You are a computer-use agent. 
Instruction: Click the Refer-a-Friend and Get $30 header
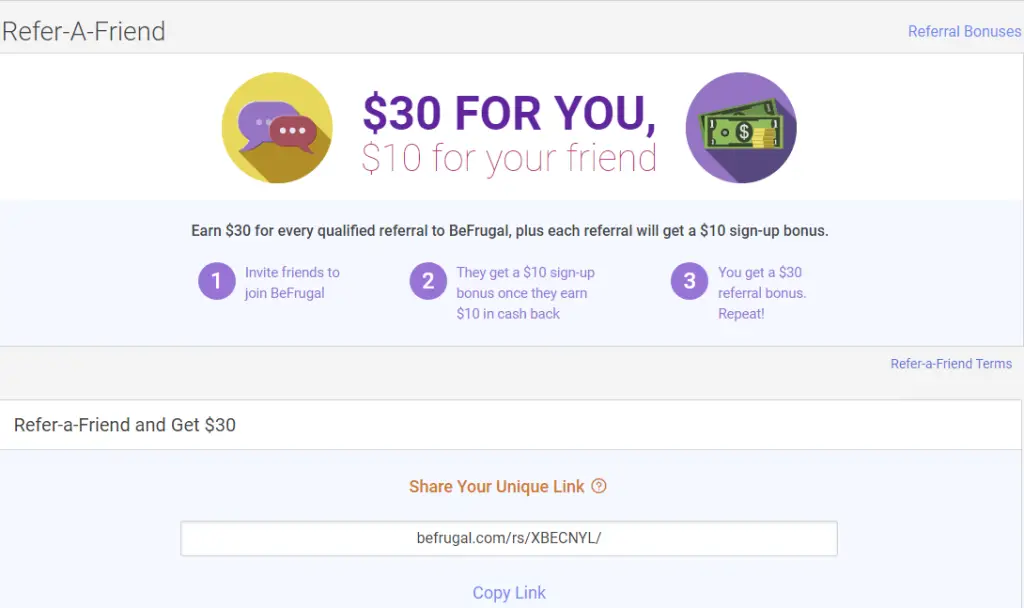[125, 424]
